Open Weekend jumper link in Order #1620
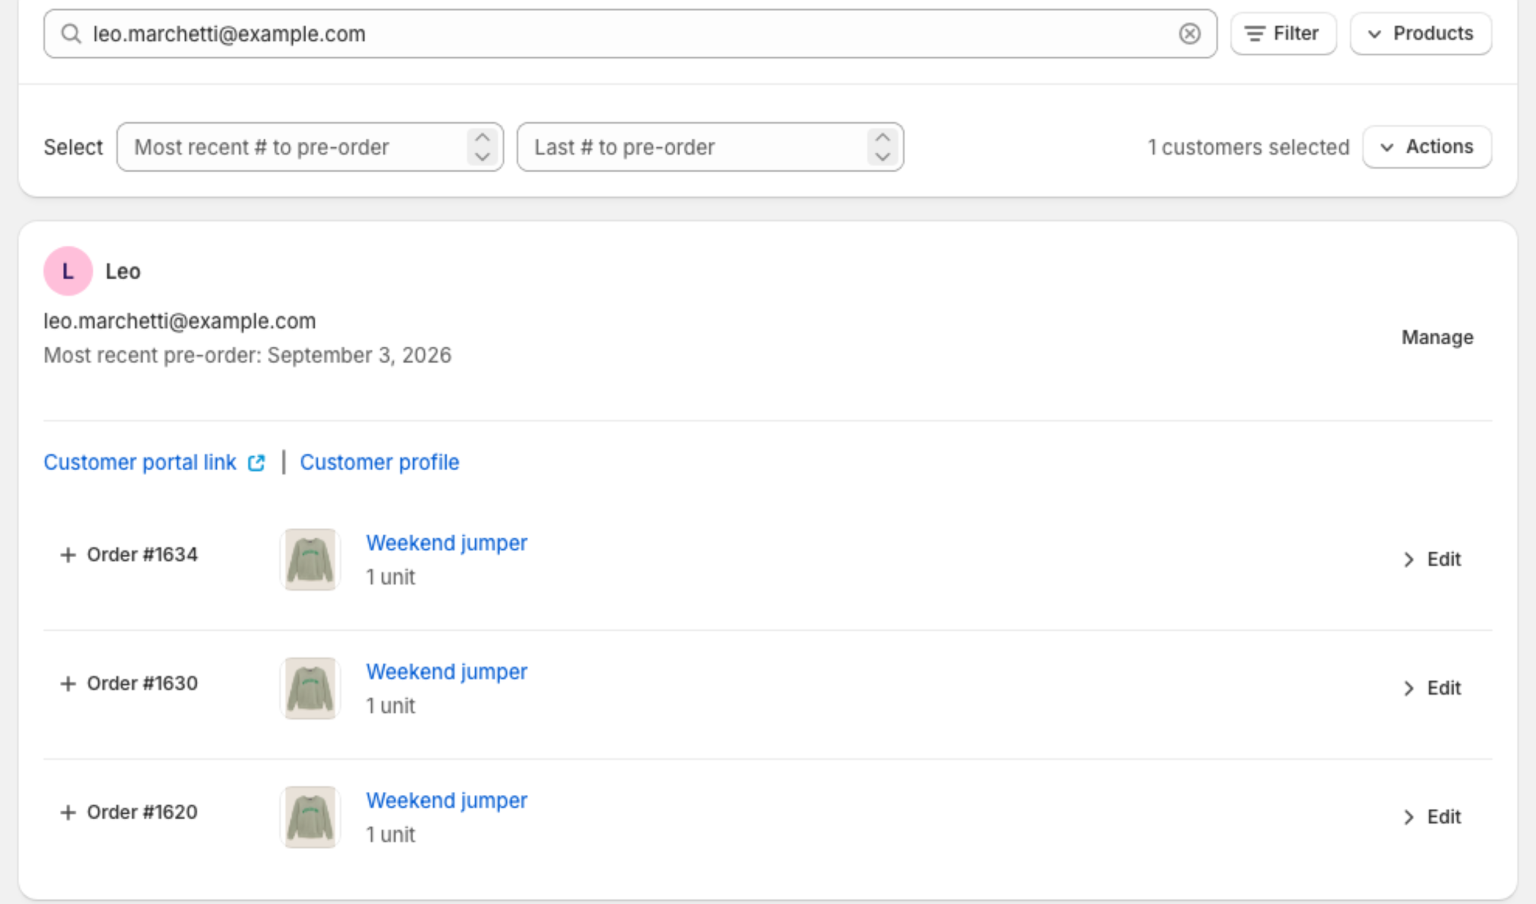The height and width of the screenshot is (904, 1536). coord(447,801)
